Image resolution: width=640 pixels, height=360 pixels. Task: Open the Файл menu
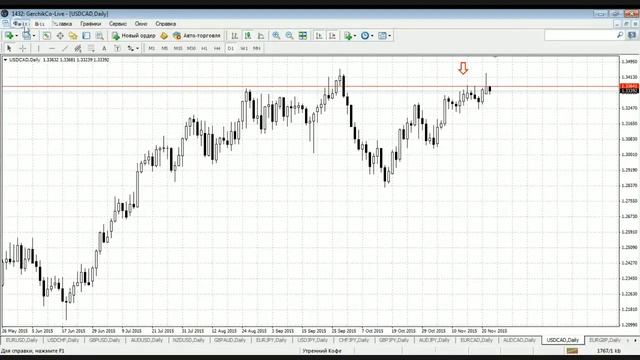pyautogui.click(x=20, y=24)
